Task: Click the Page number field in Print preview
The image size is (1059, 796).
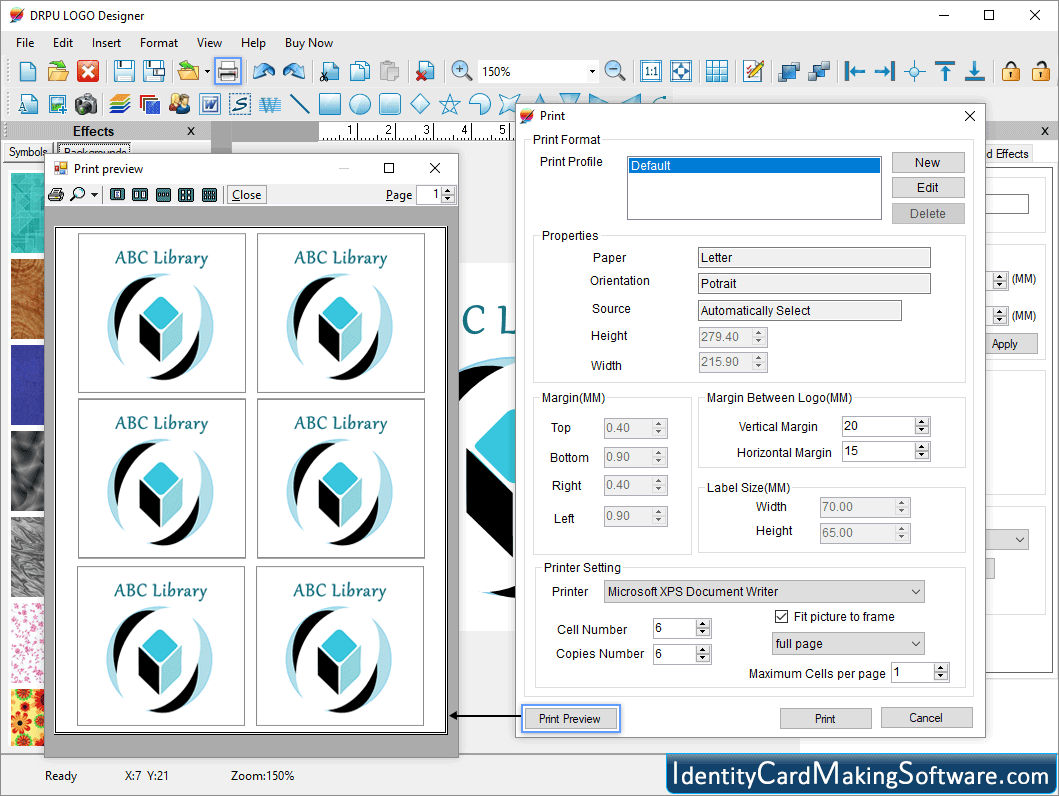Action: 429,194
